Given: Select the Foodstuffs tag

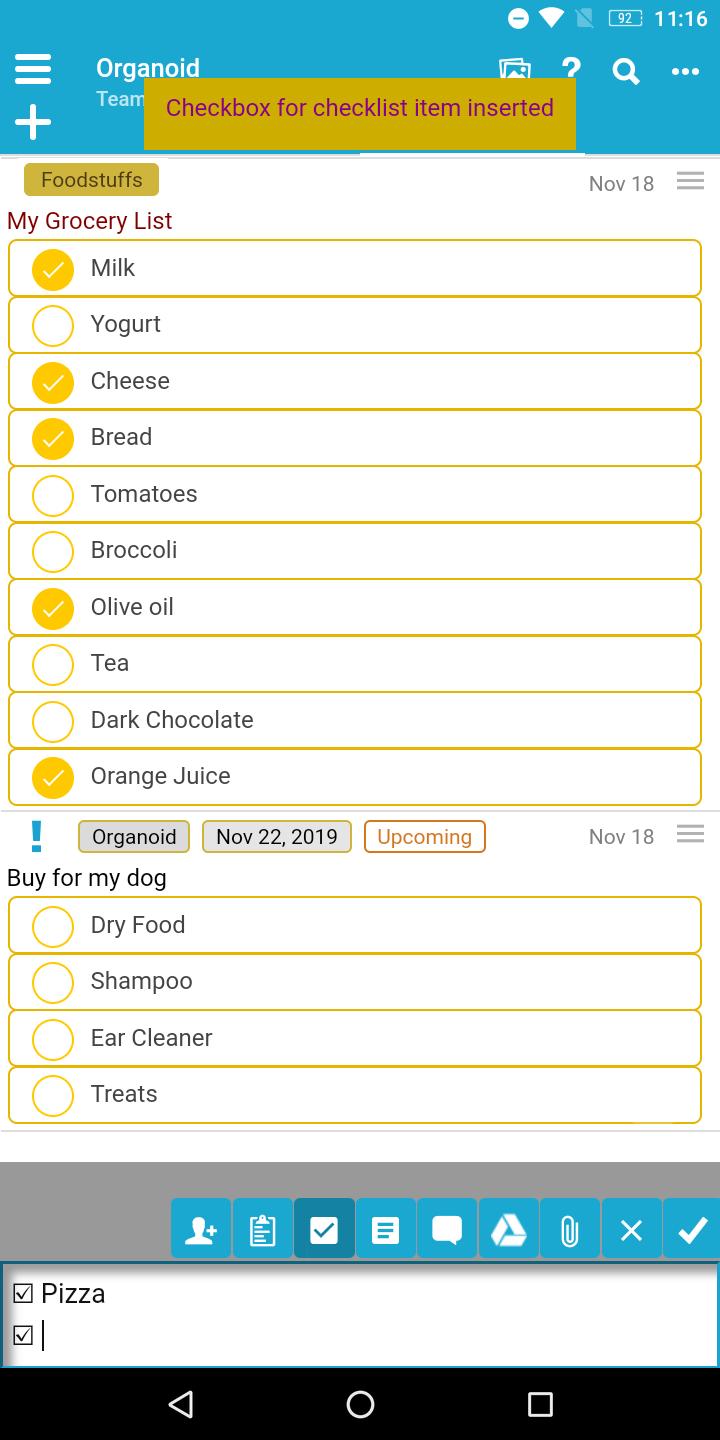Looking at the screenshot, I should pyautogui.click(x=91, y=180).
